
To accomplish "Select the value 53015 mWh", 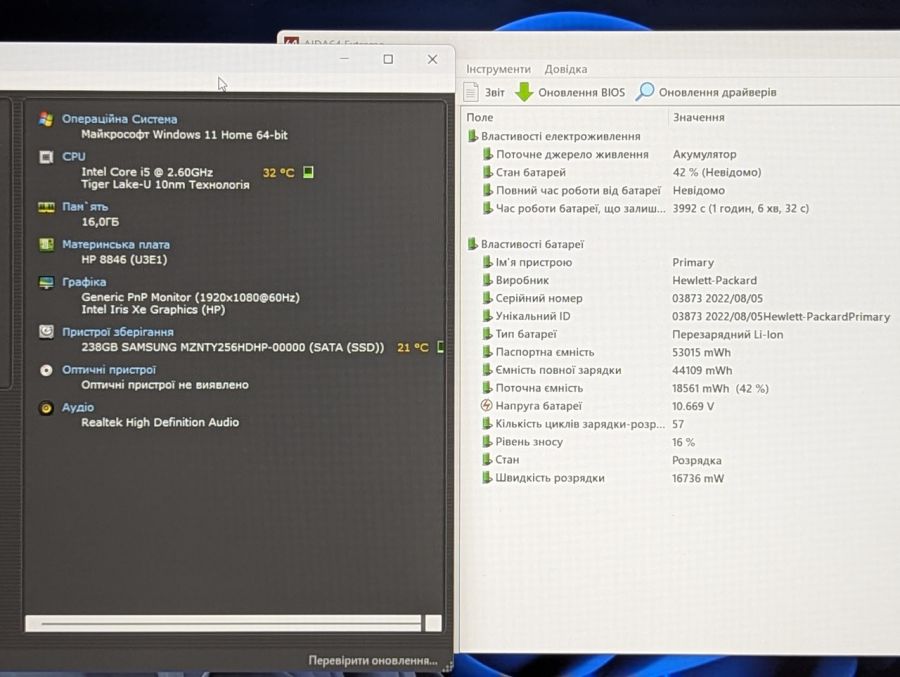I will (701, 352).
